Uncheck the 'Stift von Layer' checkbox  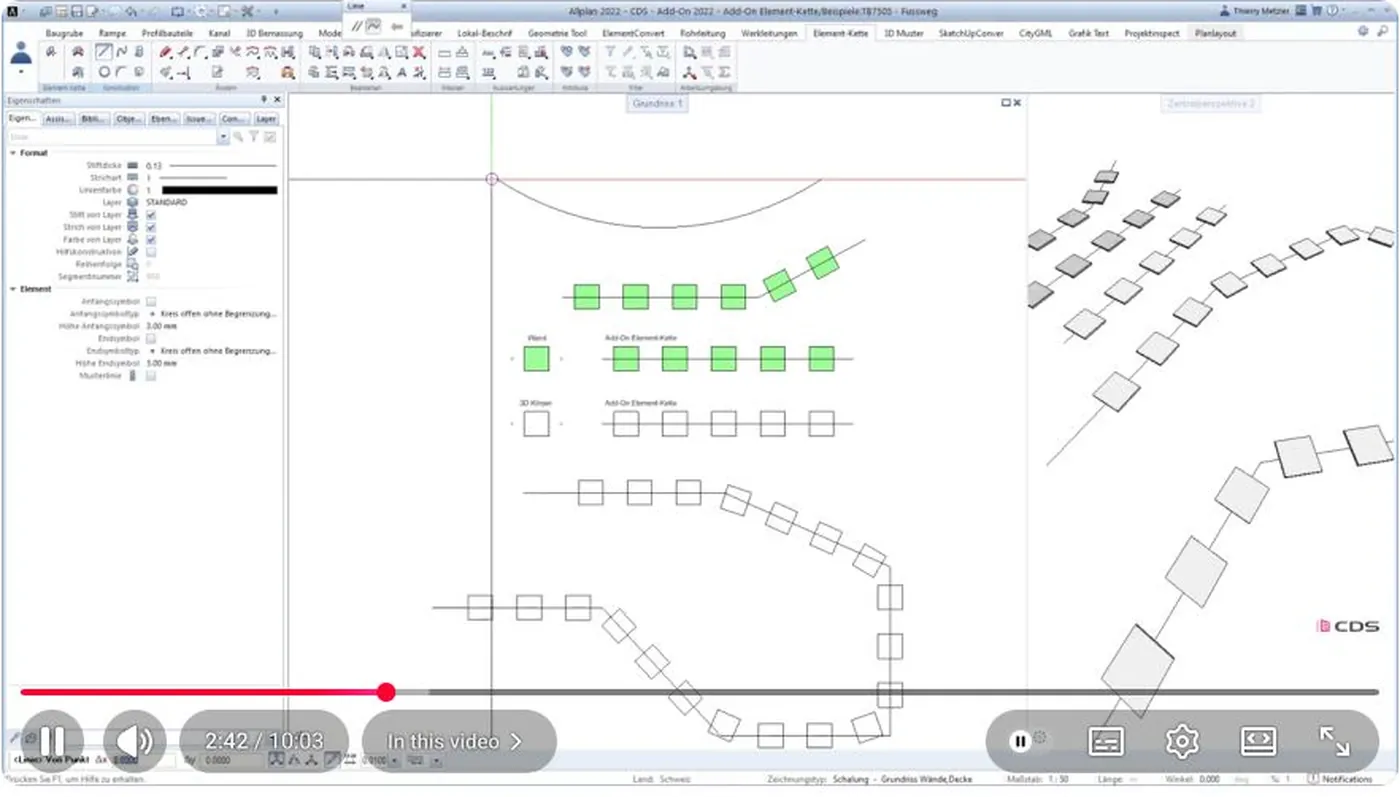pyautogui.click(x=151, y=215)
